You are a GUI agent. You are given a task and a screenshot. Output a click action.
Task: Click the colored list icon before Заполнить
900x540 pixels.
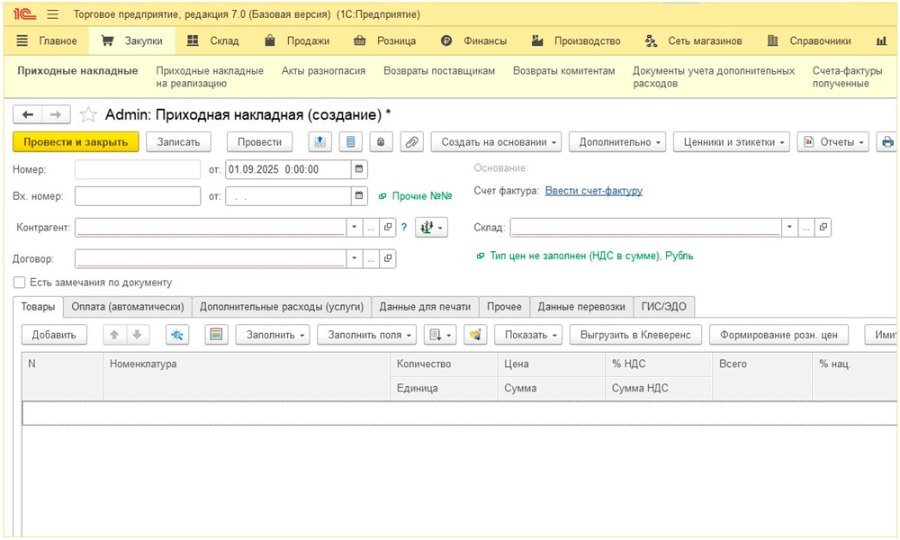coord(216,335)
